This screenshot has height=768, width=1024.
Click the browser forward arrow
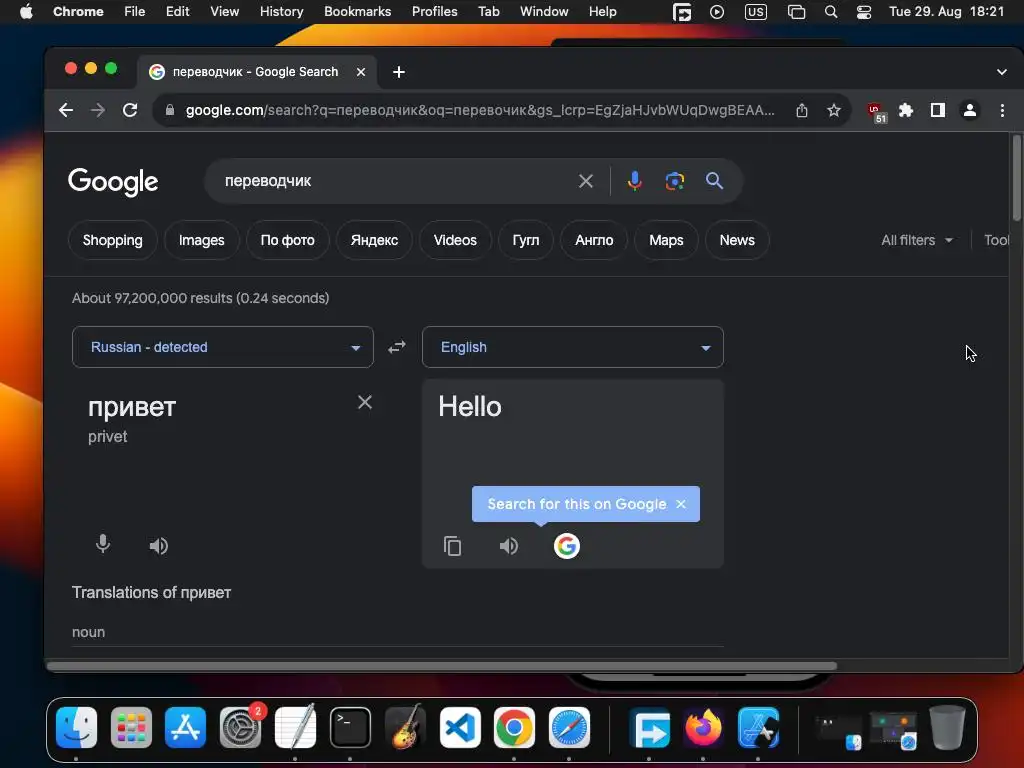click(98, 110)
